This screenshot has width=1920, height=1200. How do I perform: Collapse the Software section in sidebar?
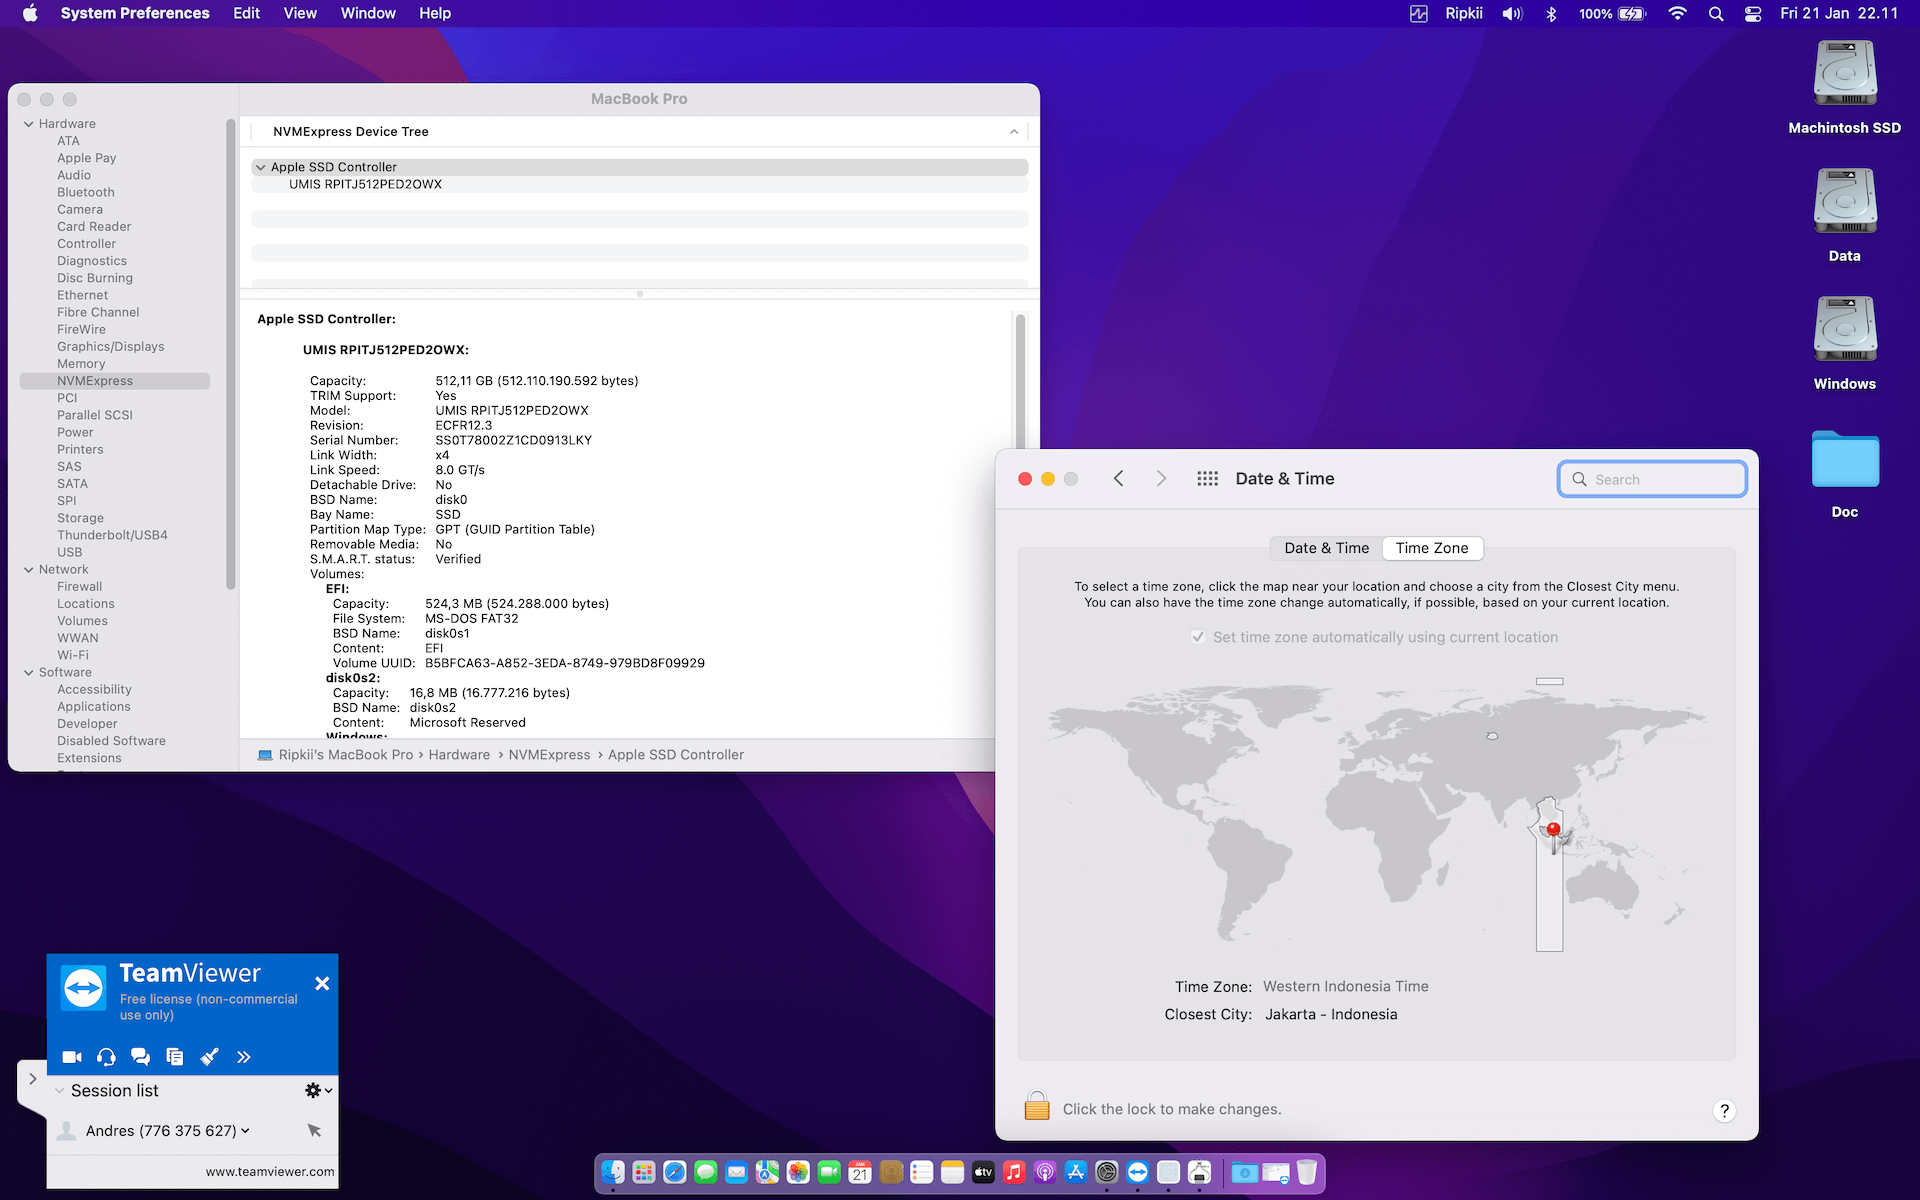coord(29,673)
